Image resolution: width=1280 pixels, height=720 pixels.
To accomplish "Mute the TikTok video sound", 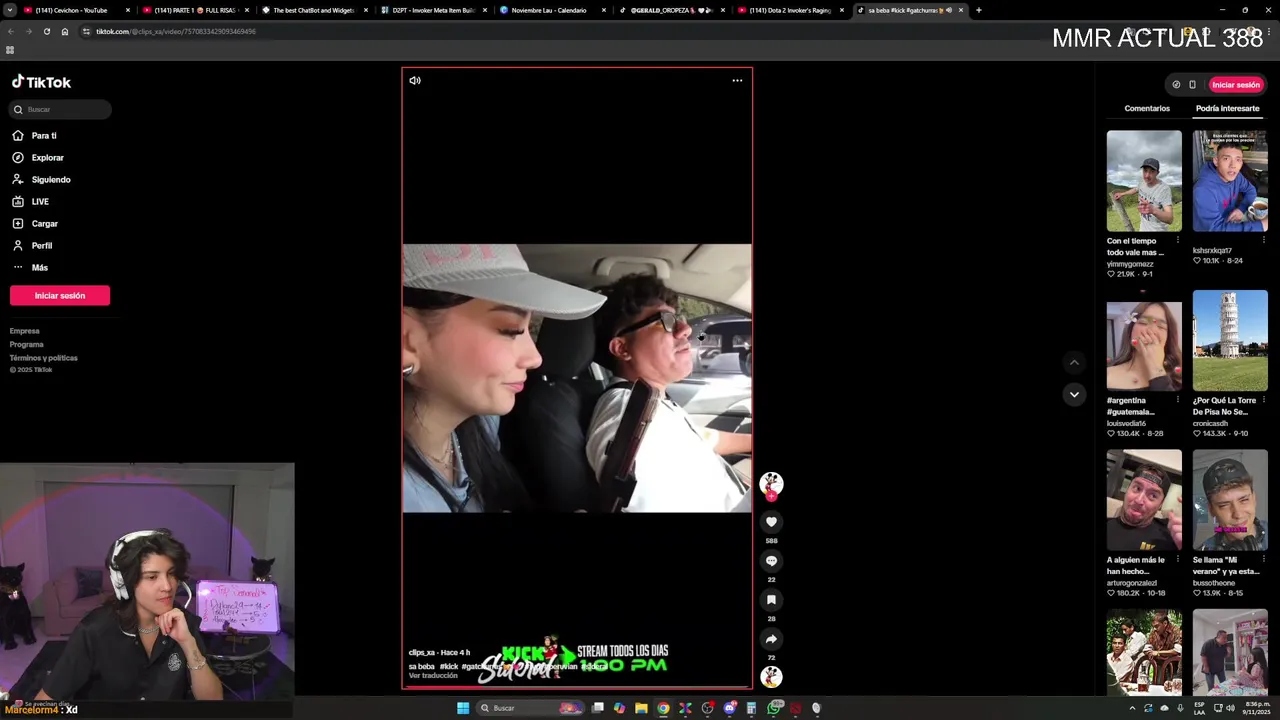I will pyautogui.click(x=415, y=81).
